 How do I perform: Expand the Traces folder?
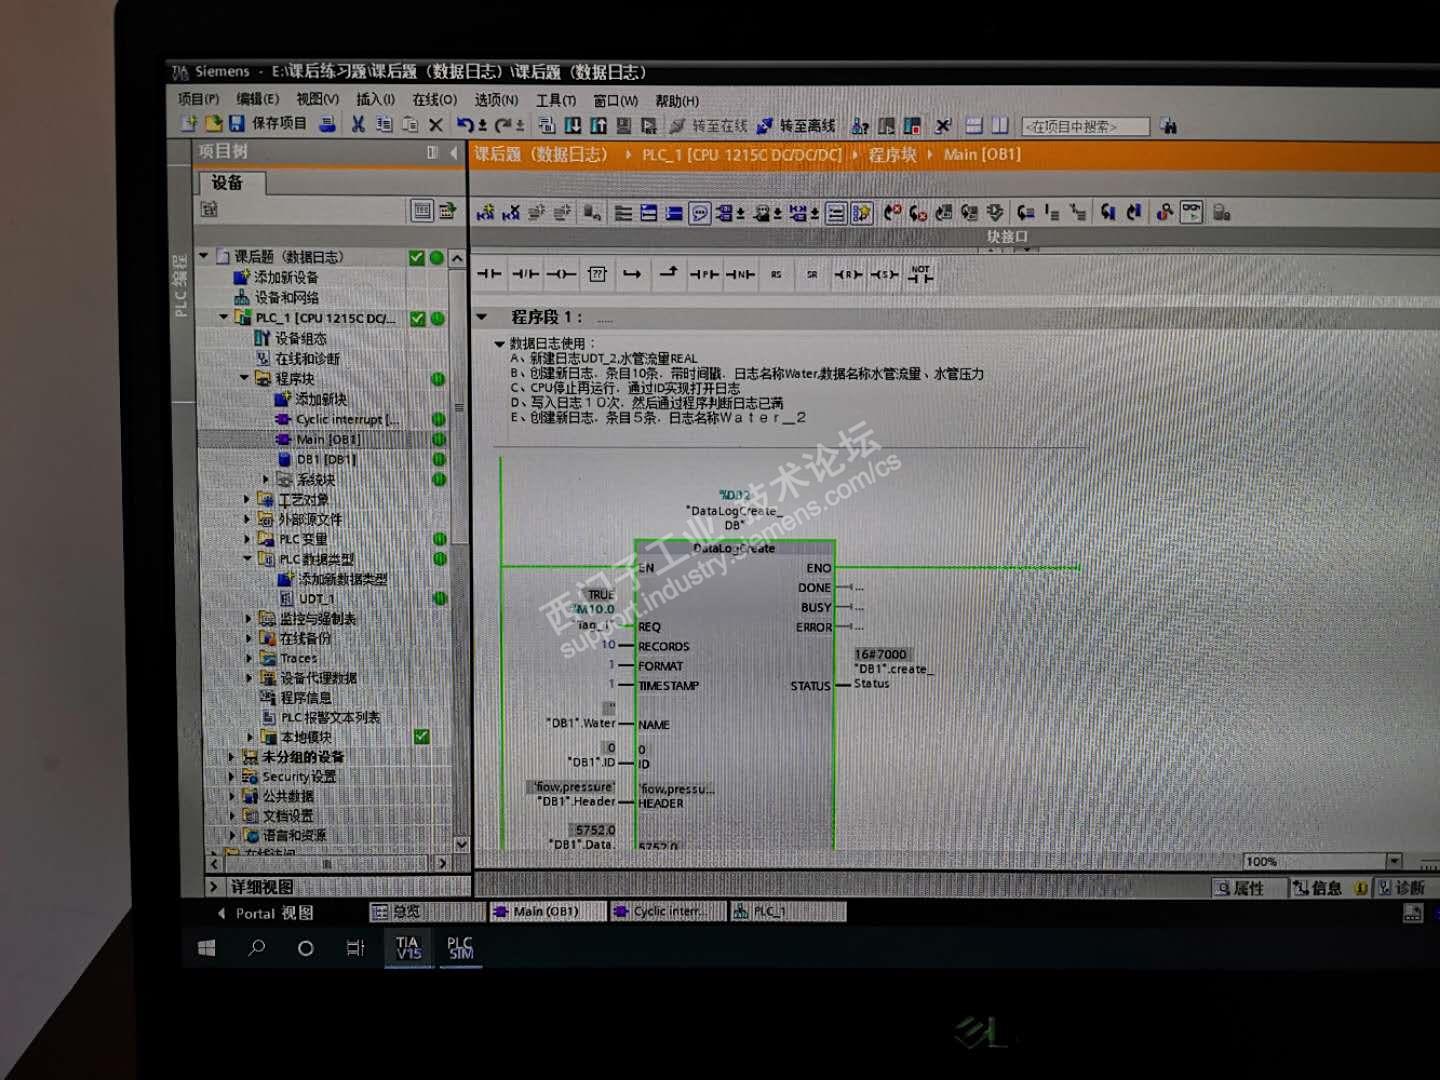pos(248,658)
